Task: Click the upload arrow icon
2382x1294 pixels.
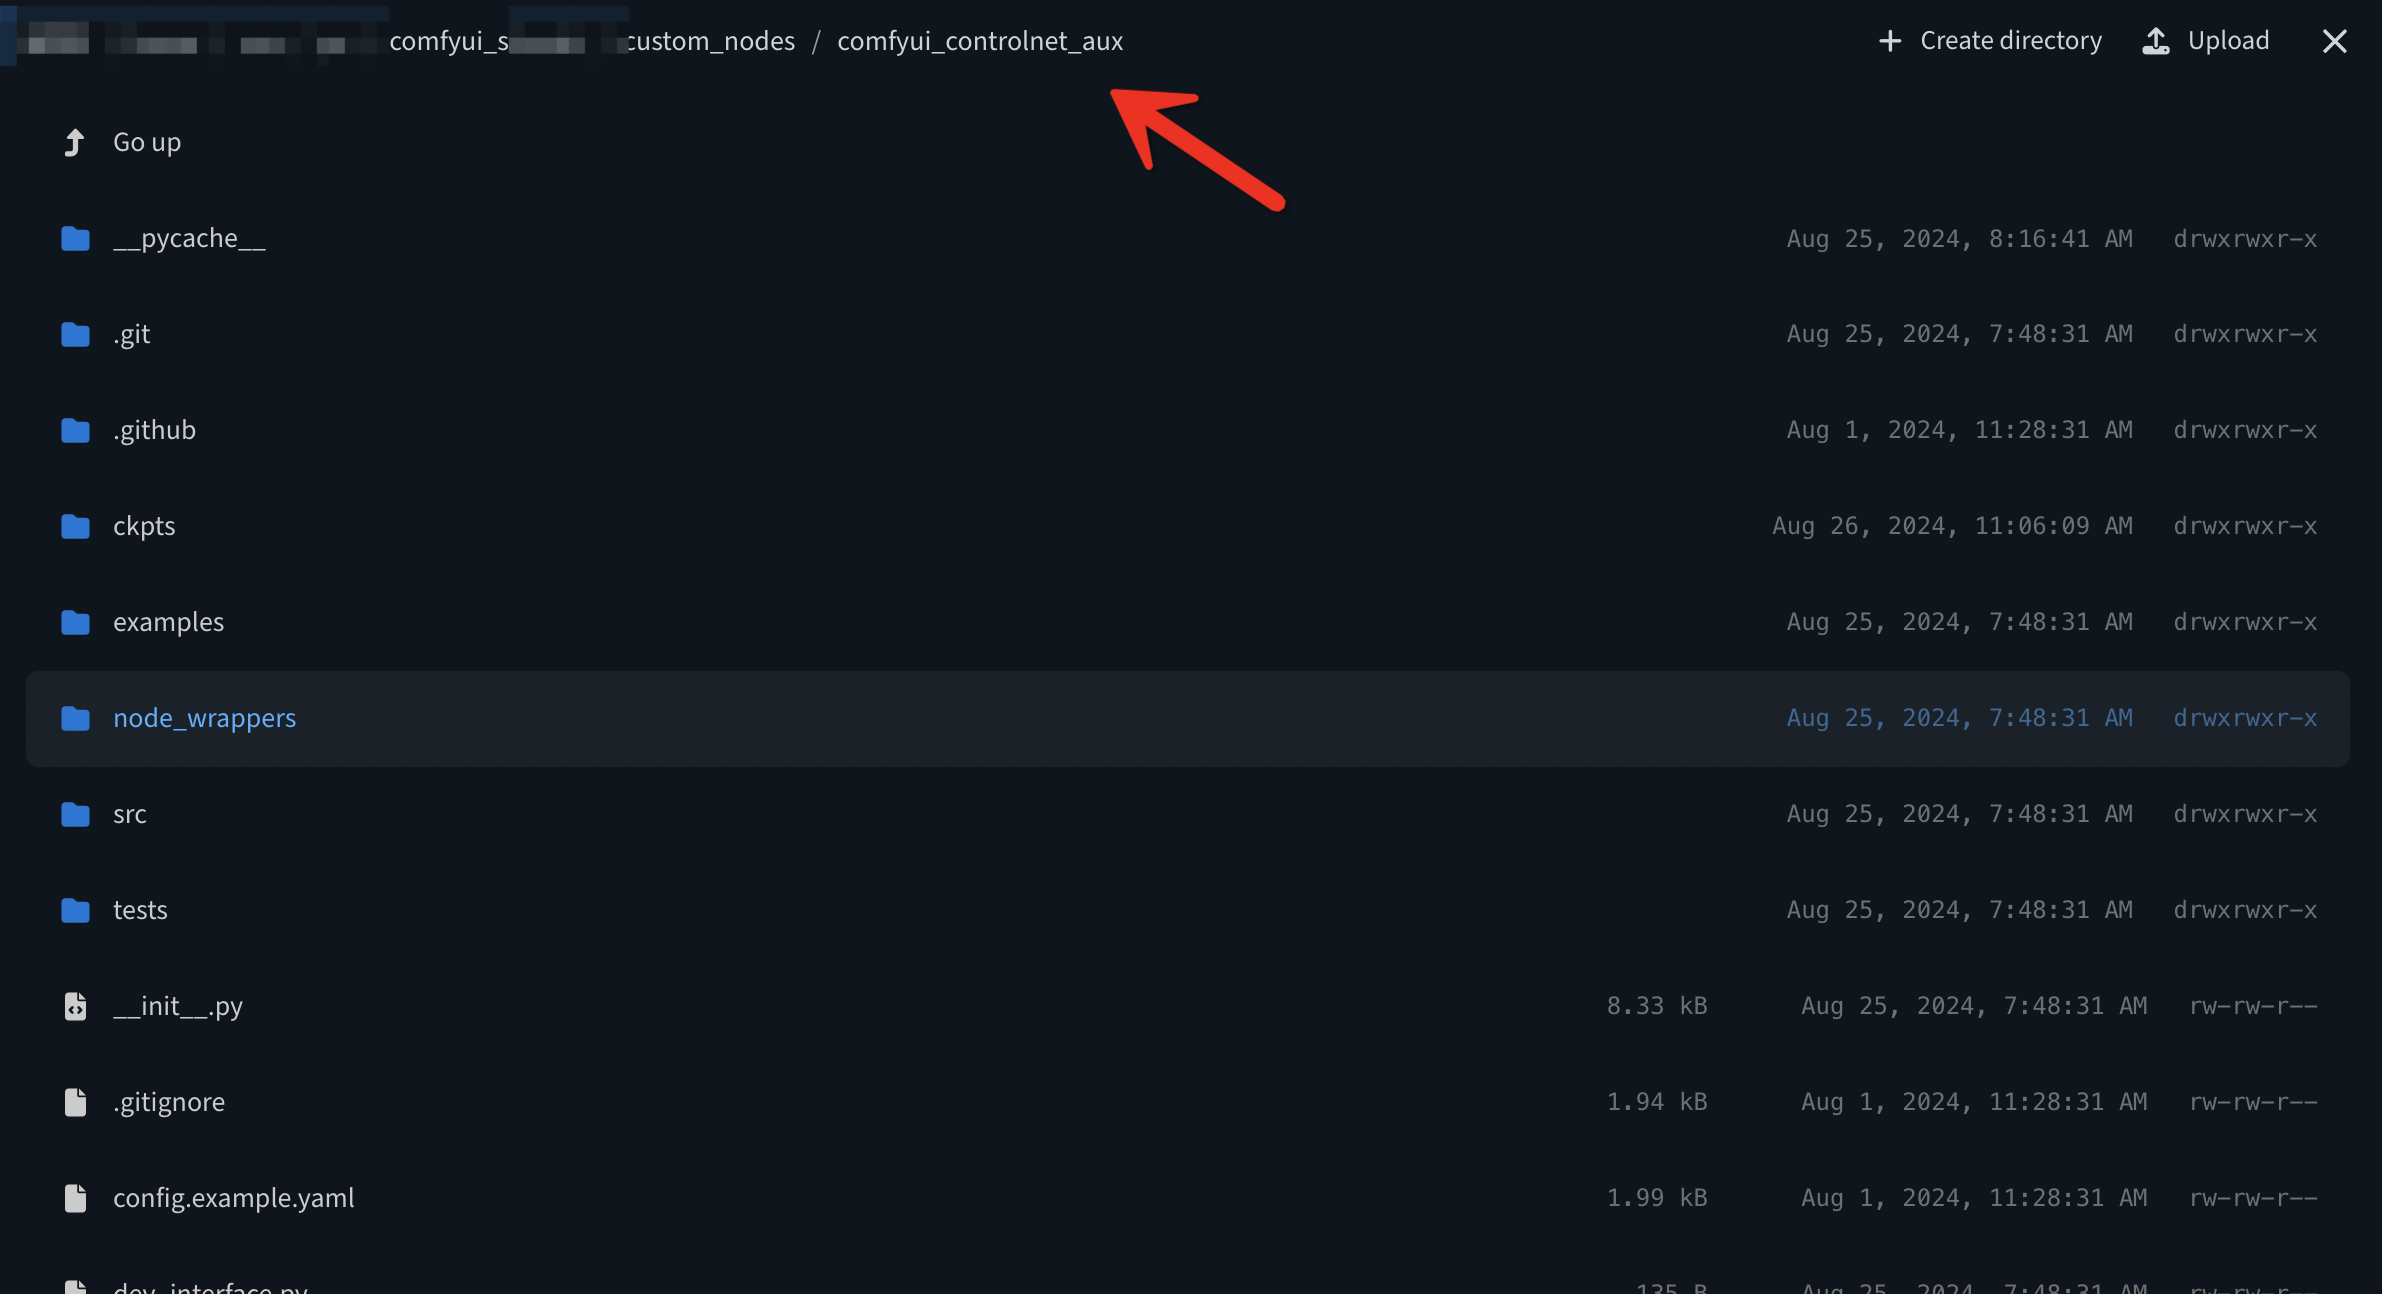Action: [2156, 41]
